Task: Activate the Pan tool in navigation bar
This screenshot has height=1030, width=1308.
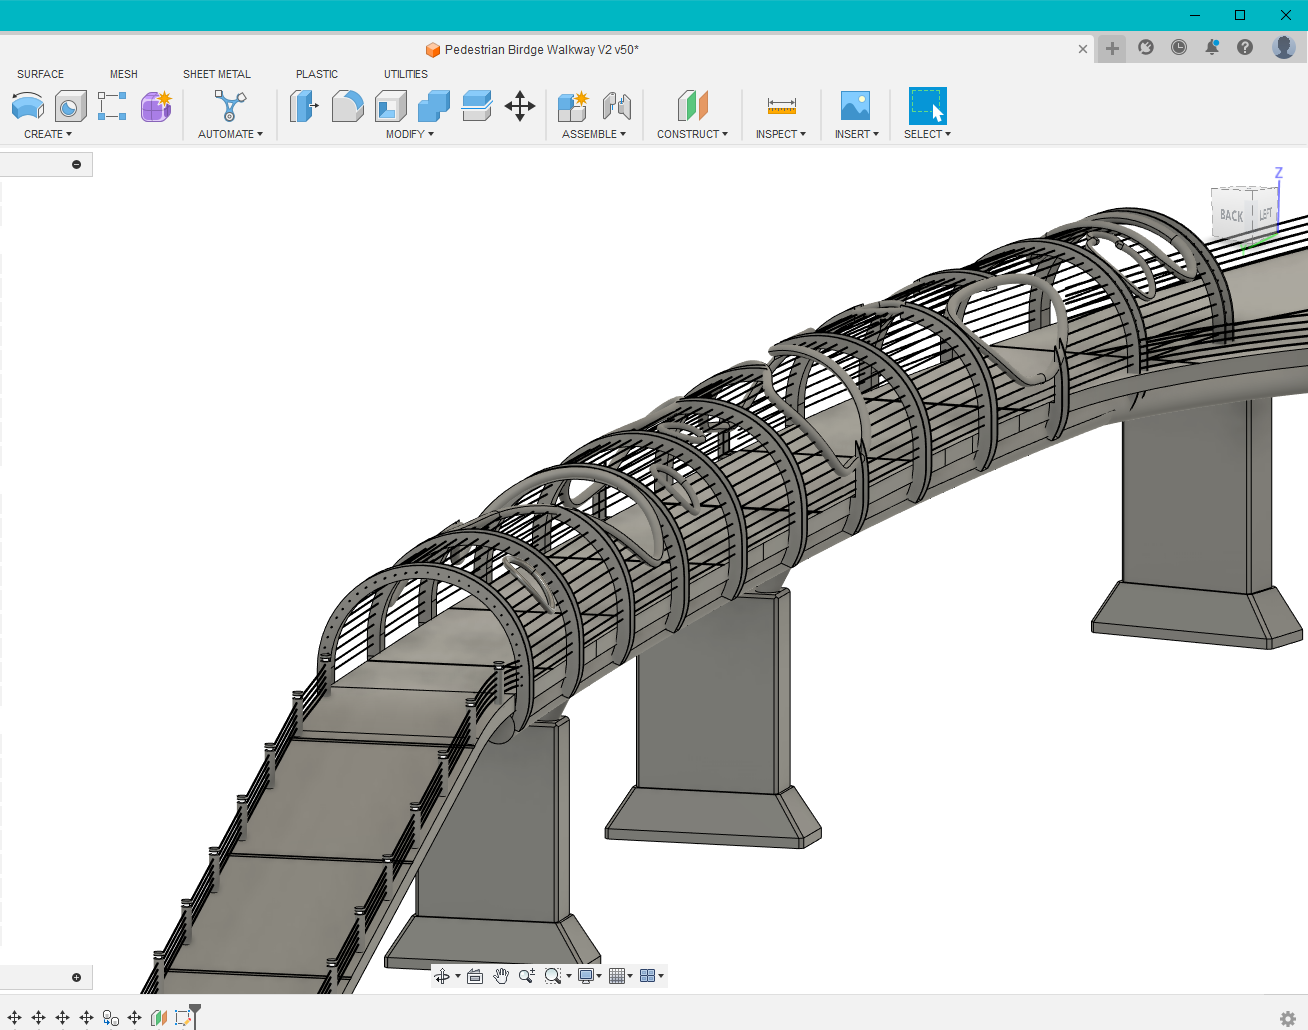Action: click(501, 975)
